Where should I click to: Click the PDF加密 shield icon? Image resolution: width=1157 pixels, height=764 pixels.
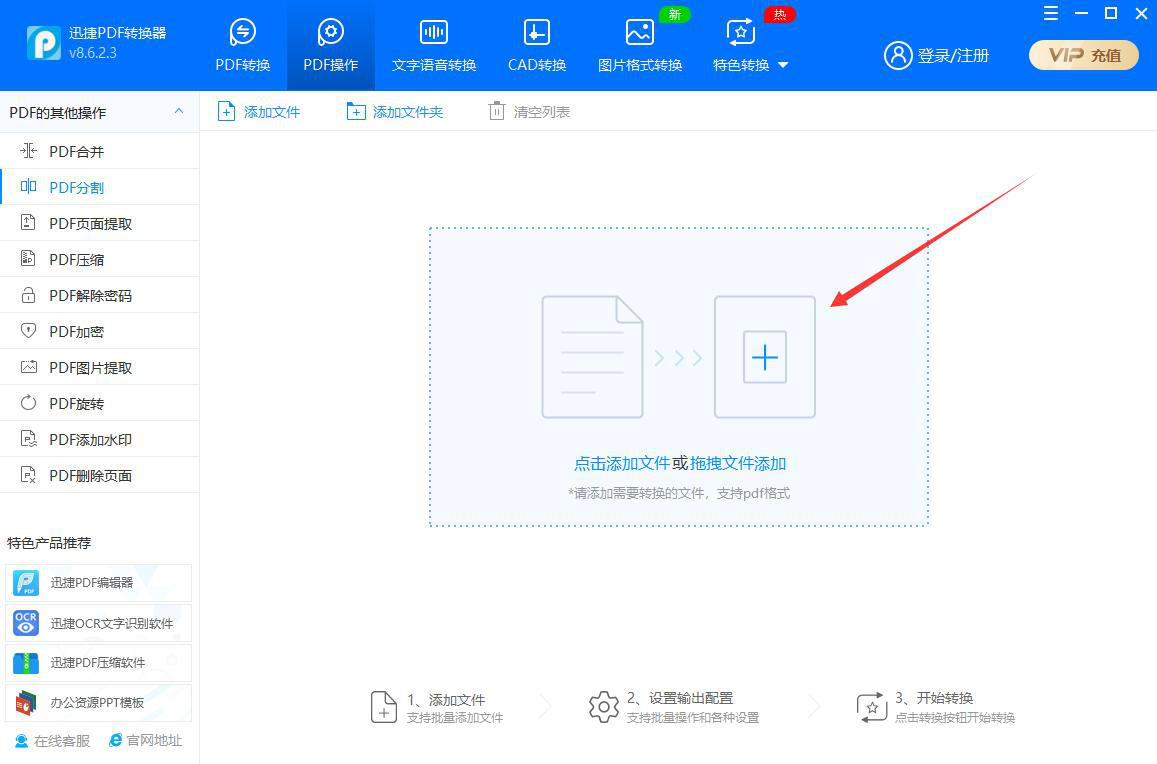point(28,330)
